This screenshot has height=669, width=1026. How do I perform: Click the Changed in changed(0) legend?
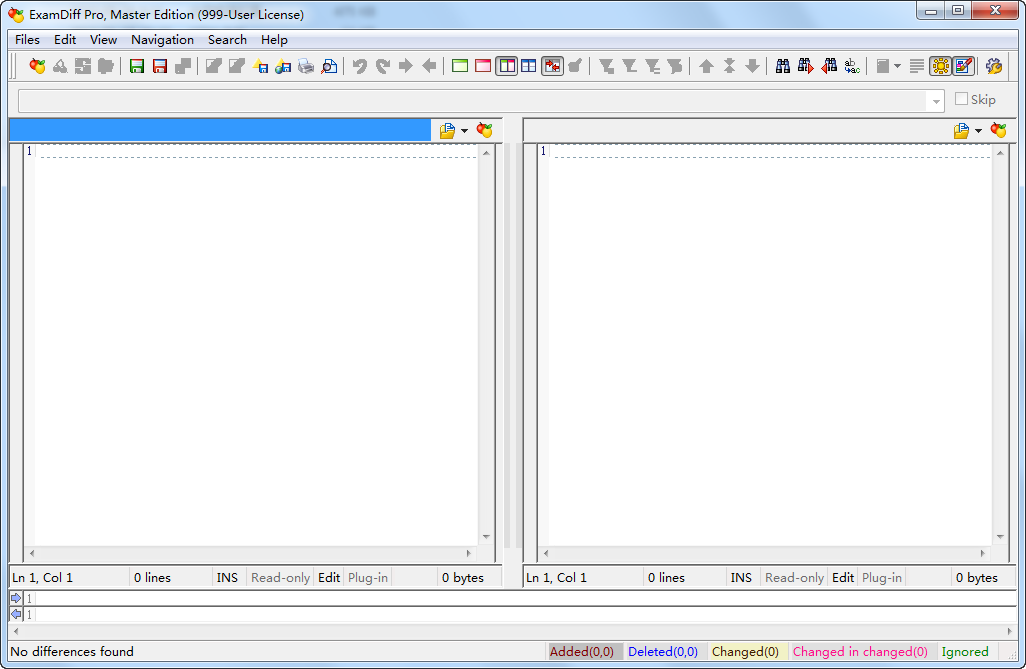pyautogui.click(x=860, y=651)
